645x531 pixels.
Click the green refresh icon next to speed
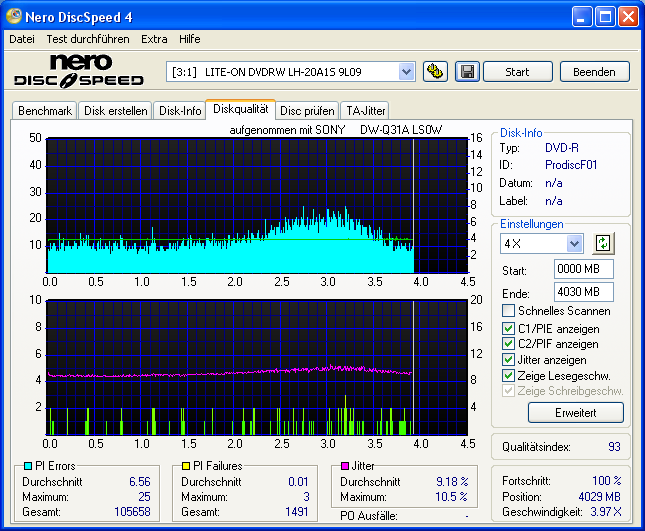pyautogui.click(x=603, y=243)
